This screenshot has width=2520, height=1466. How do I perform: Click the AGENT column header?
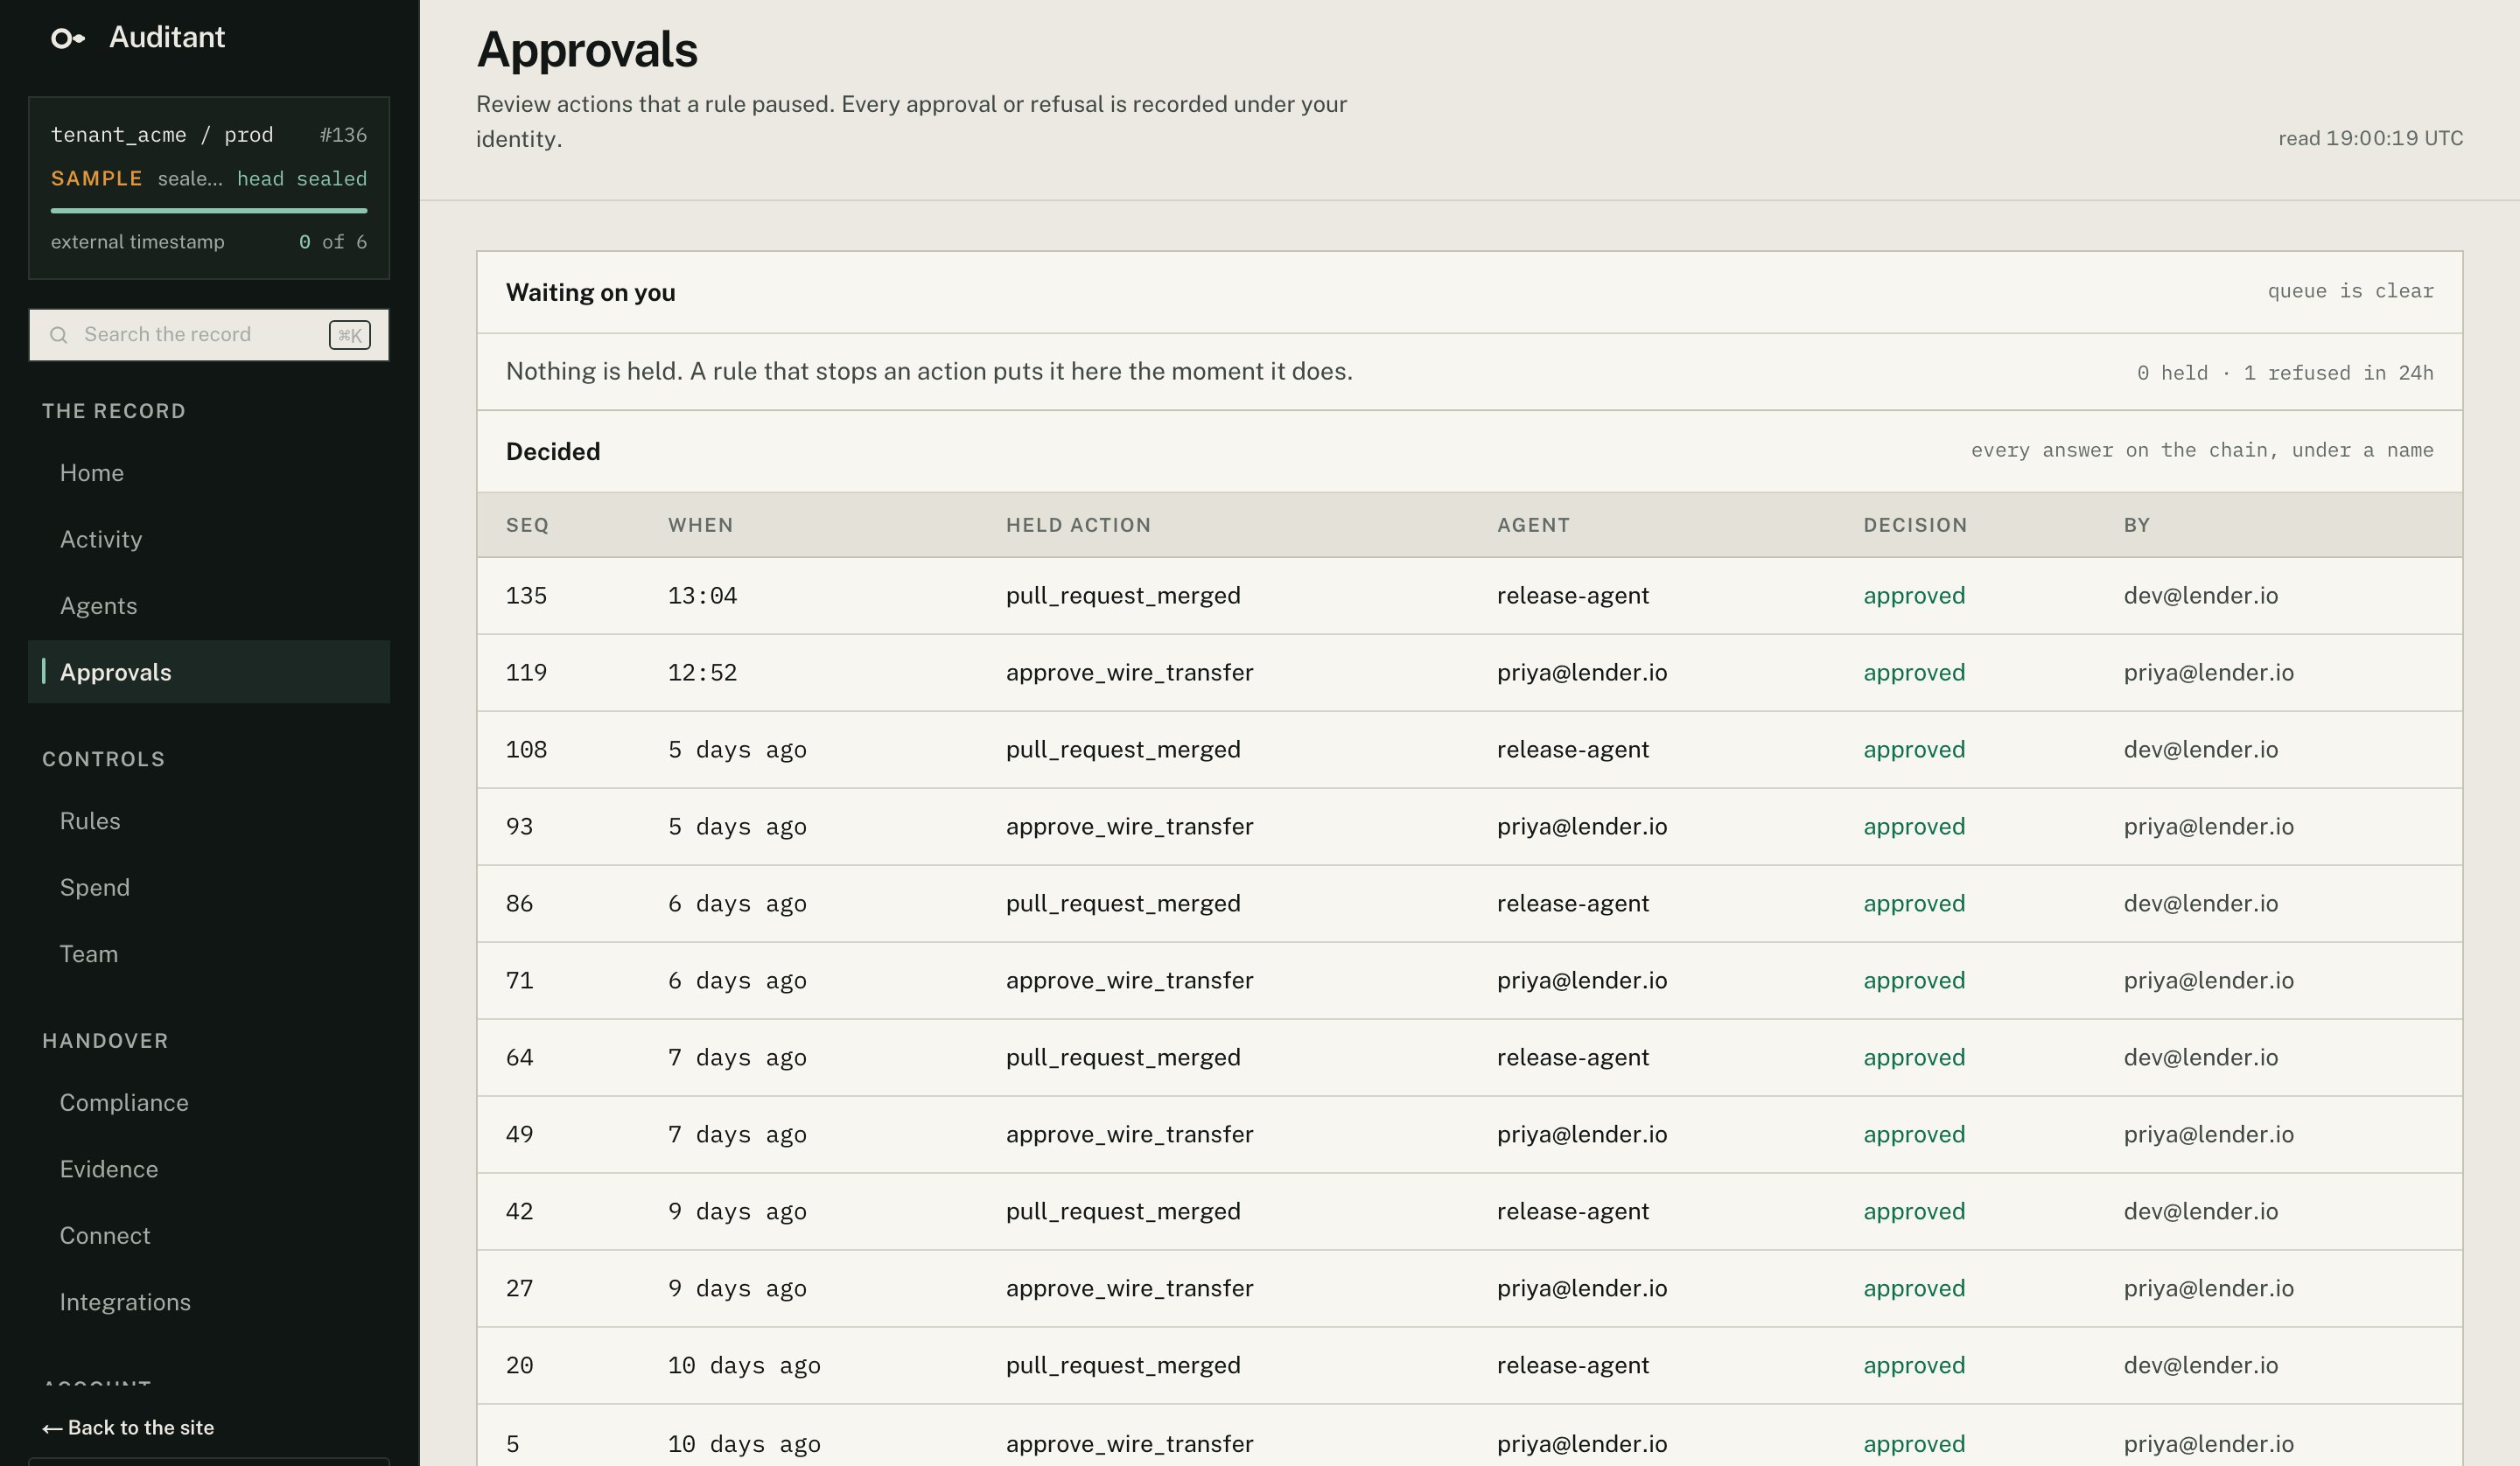click(1533, 525)
